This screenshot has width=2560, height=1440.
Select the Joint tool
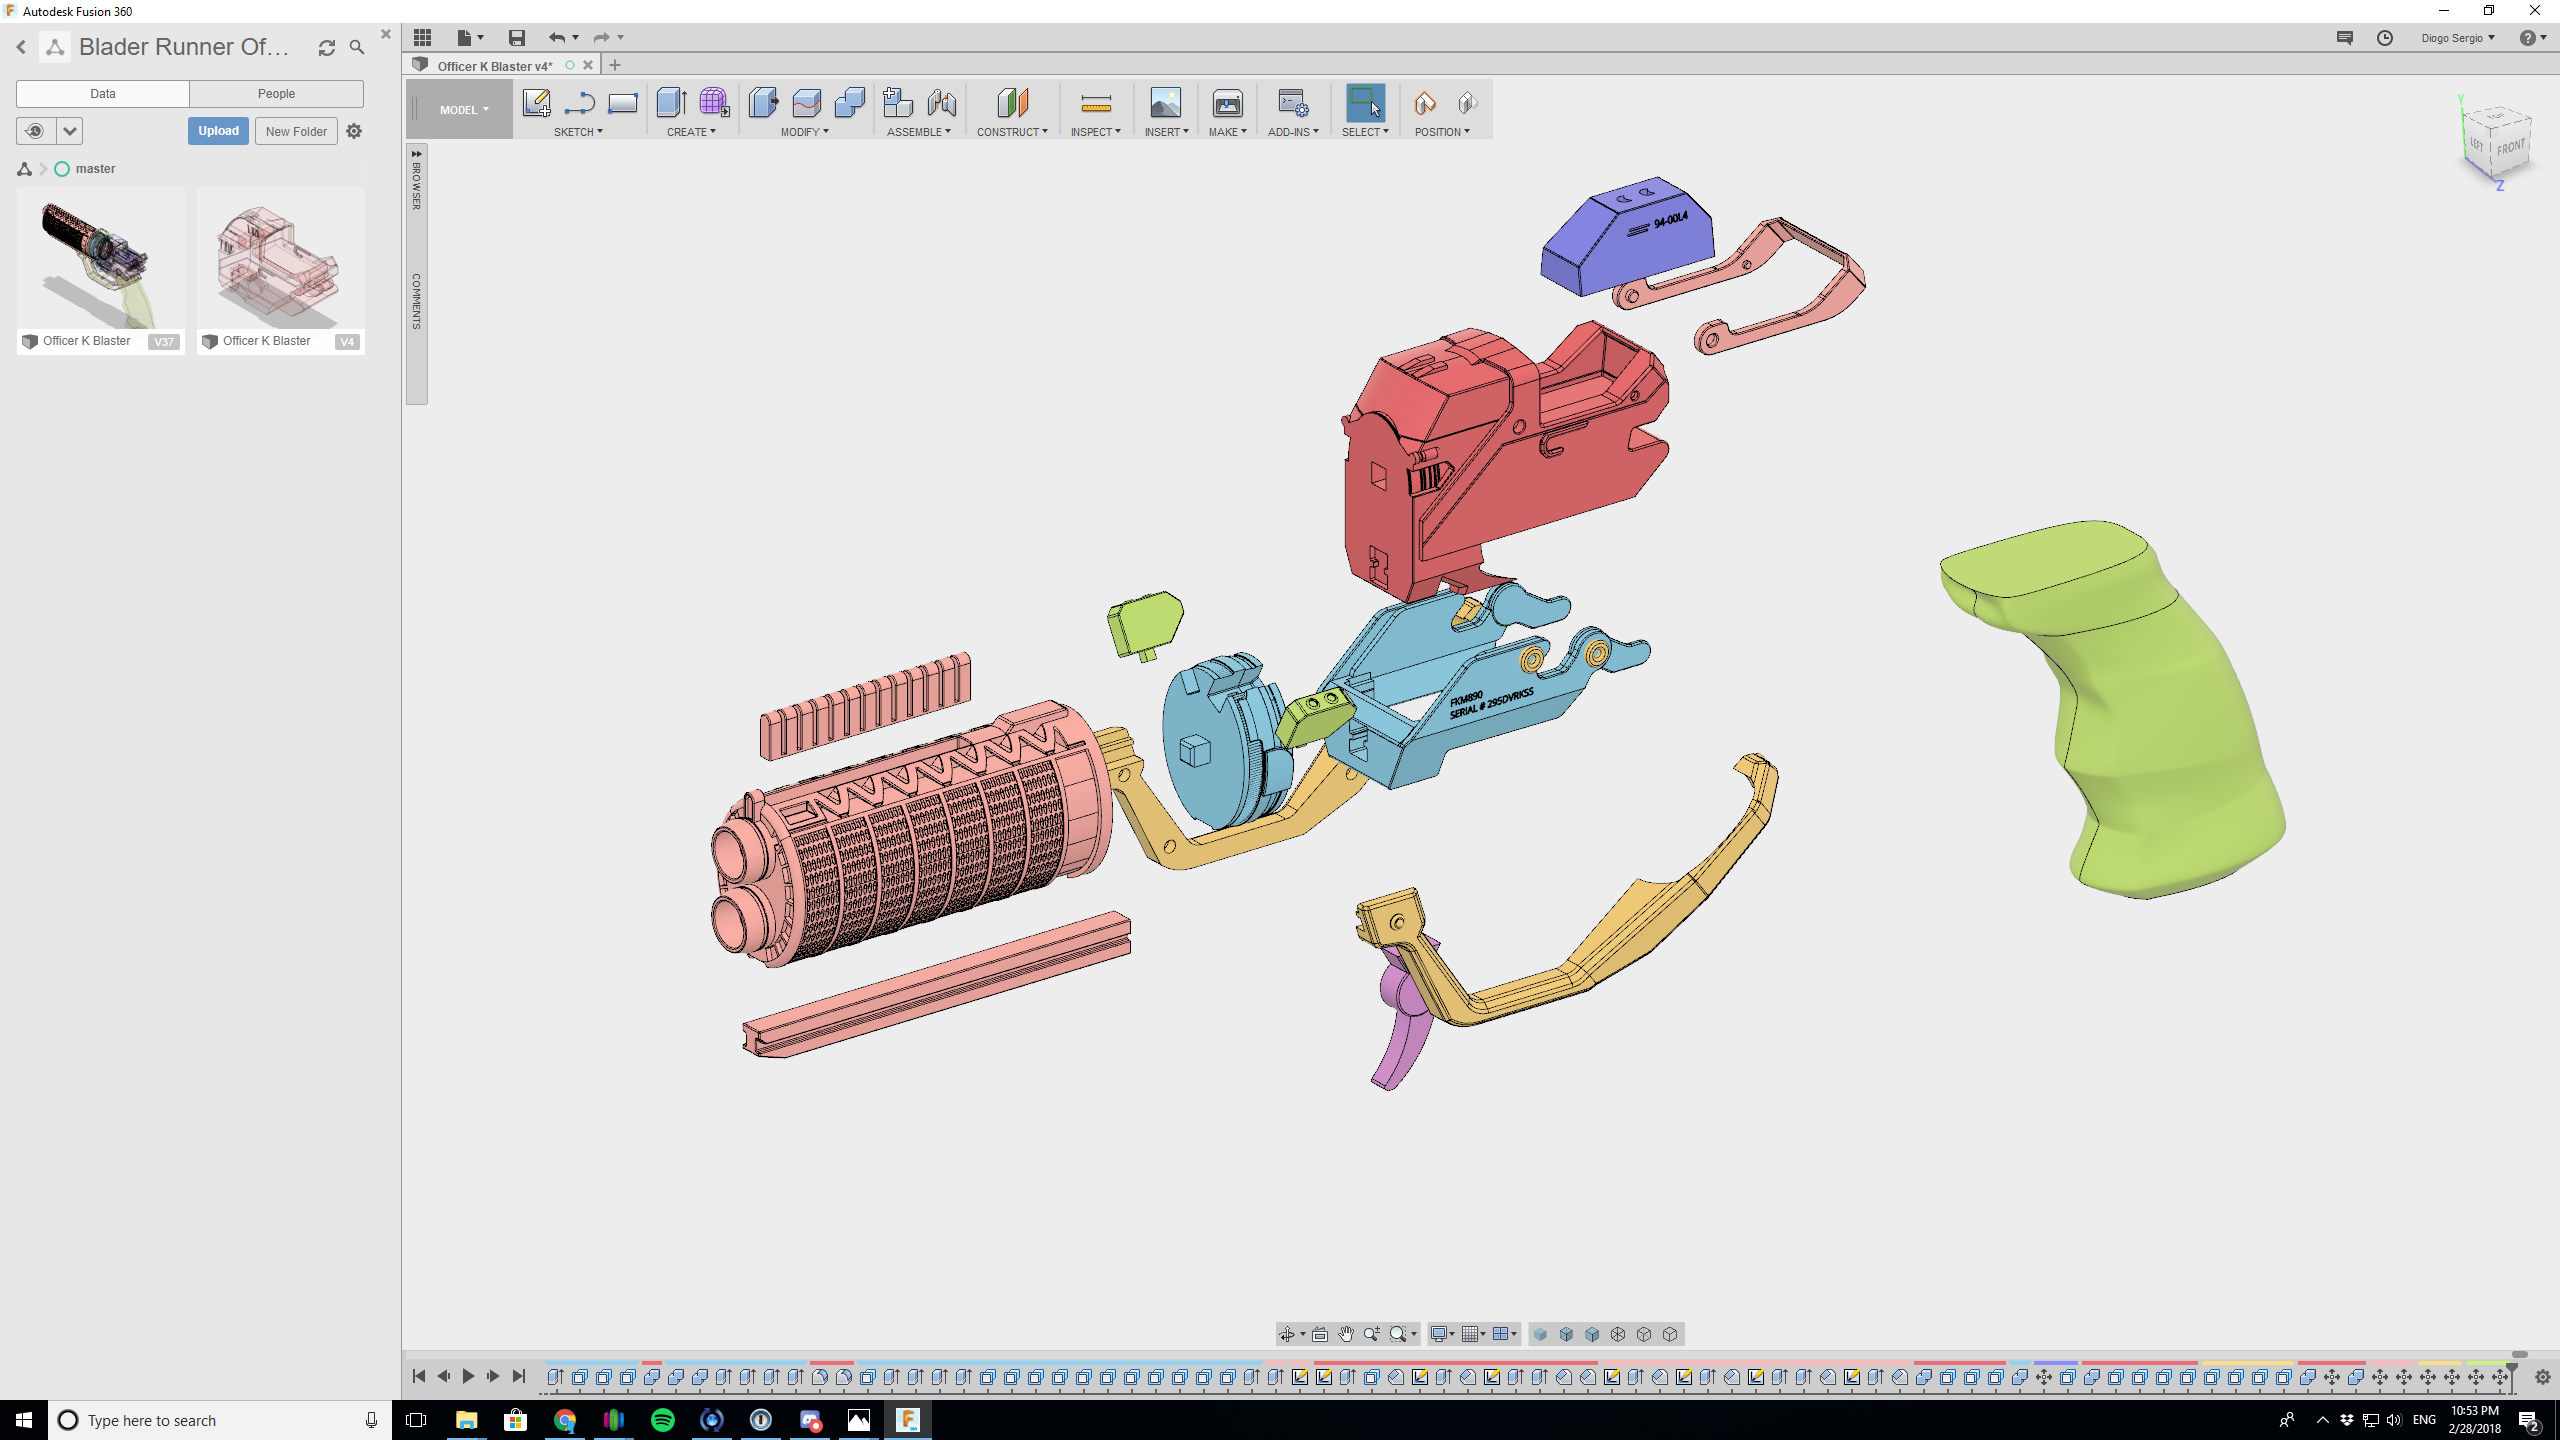click(x=941, y=103)
